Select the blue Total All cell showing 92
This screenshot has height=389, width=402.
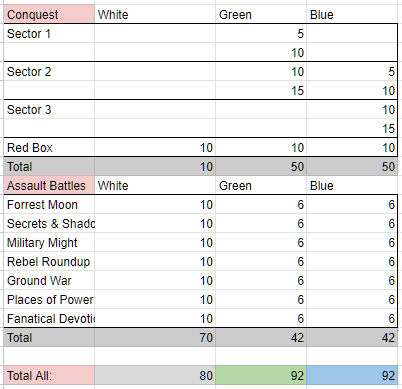[x=352, y=375]
